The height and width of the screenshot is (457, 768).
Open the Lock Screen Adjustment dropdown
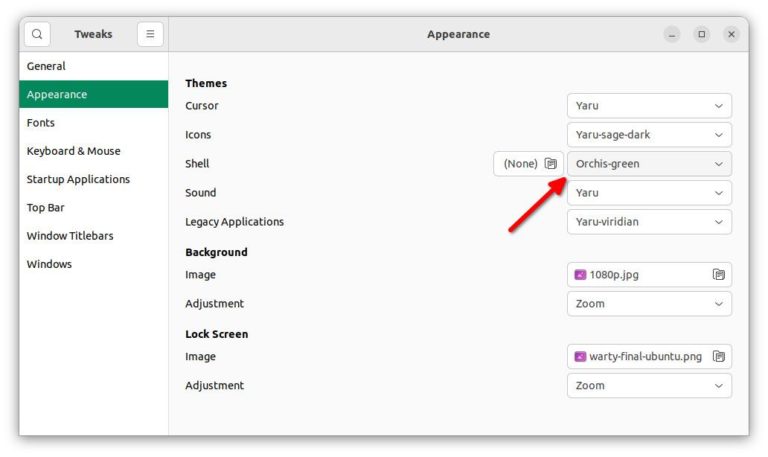[649, 385]
